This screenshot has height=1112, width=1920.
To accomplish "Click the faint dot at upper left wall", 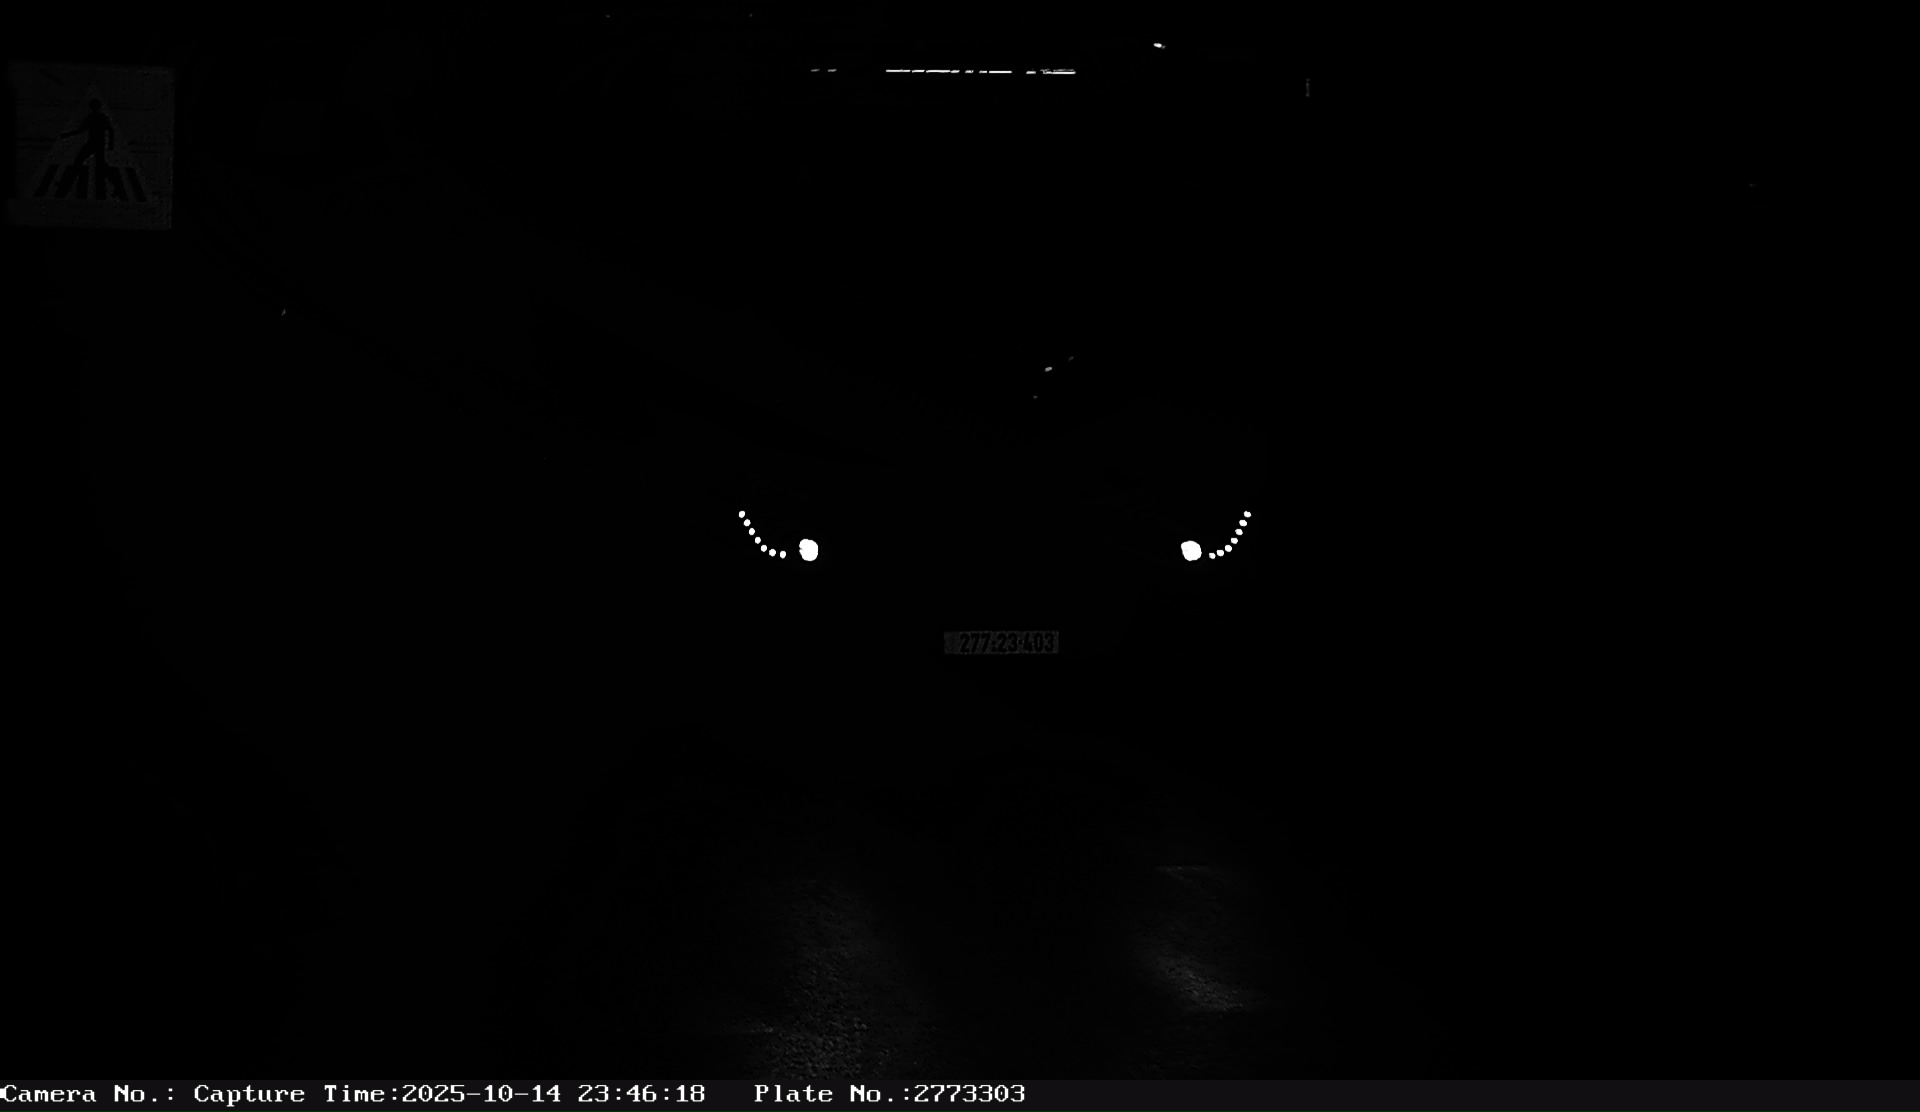I will pos(284,312).
